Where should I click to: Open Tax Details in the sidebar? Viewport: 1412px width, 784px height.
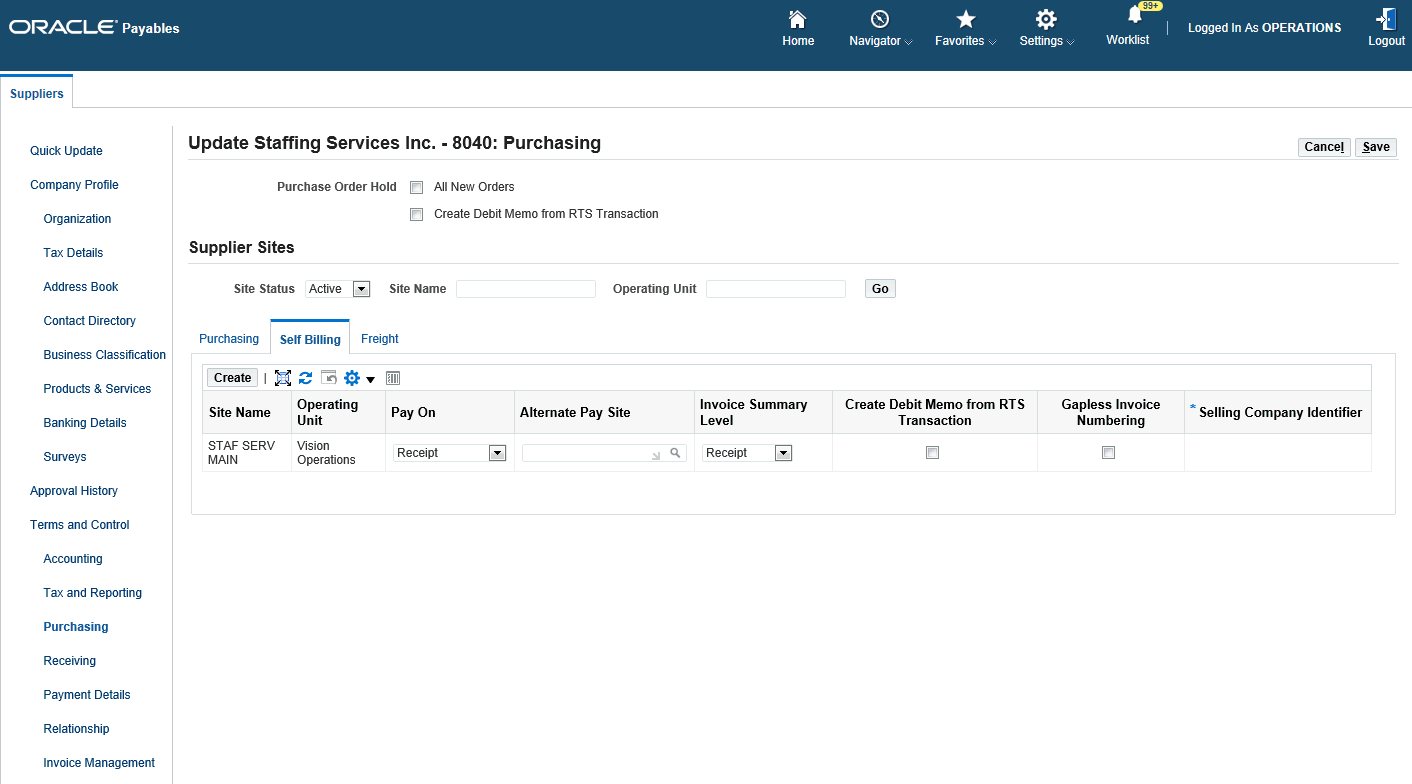tap(73, 253)
